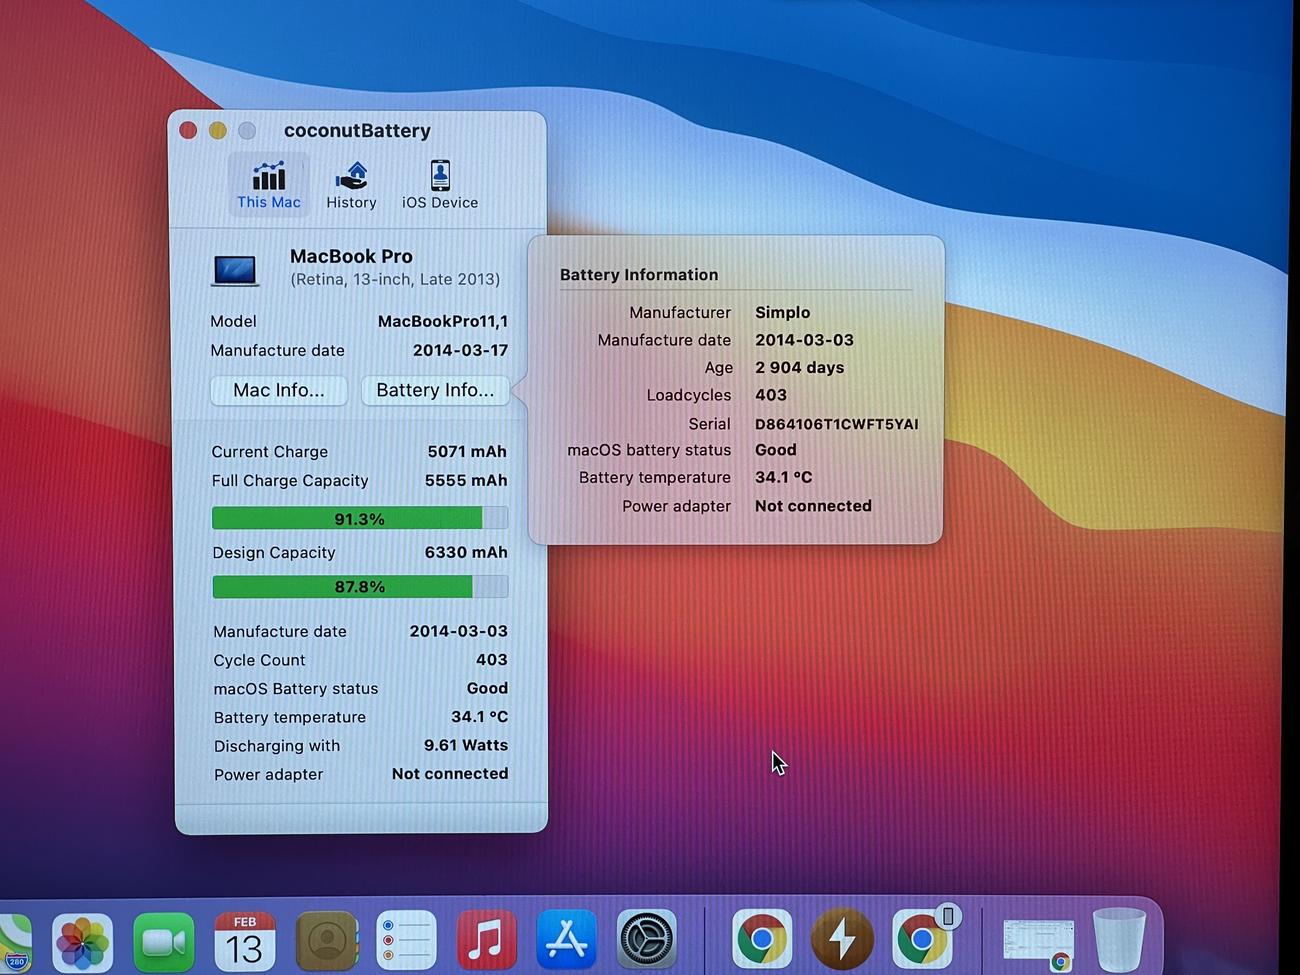
Task: Open the Trash in the Dock
Action: (1119, 940)
